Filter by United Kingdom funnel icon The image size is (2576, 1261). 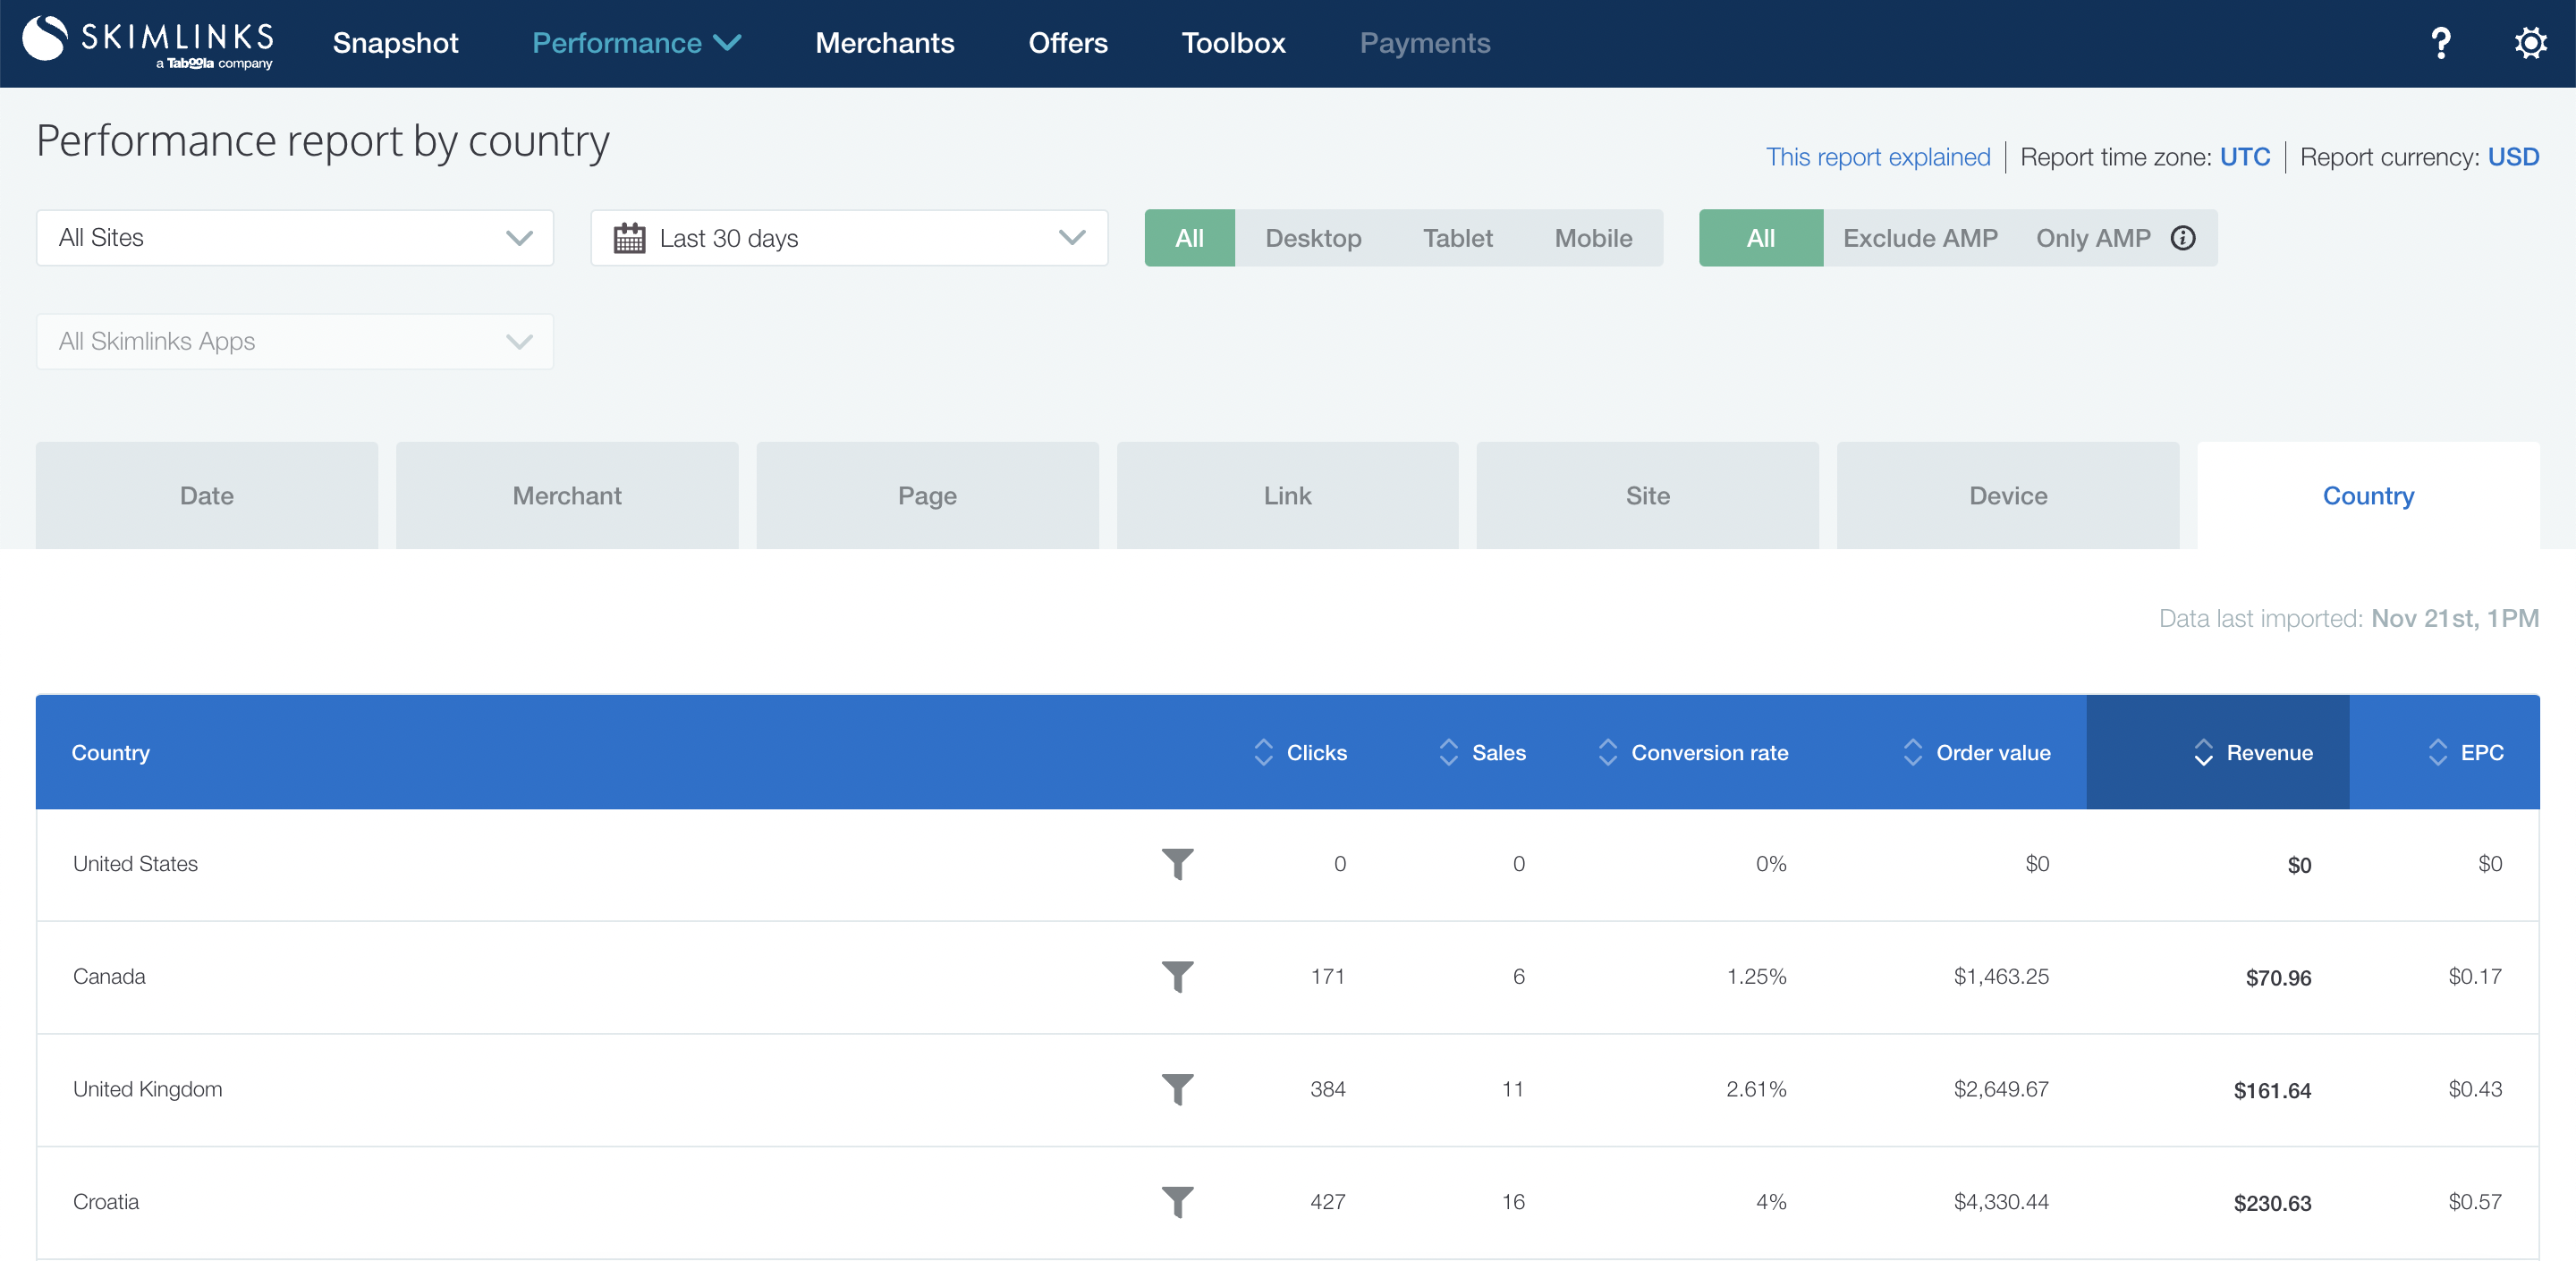click(x=1177, y=1089)
